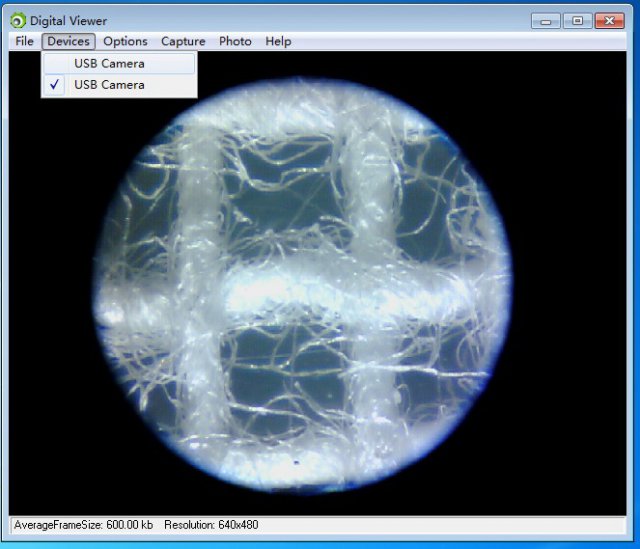Click the Digital Viewer title bar text
This screenshot has height=549, width=640.
(69, 21)
